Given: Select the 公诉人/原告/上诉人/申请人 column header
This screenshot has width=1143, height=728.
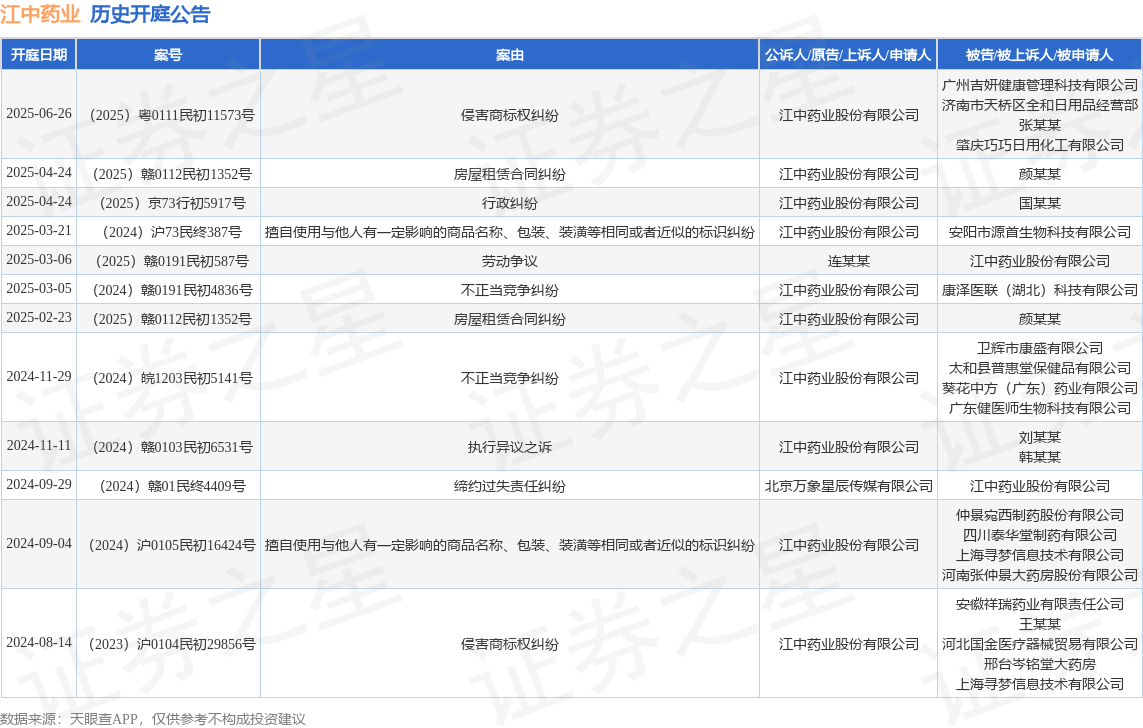Looking at the screenshot, I should click(x=848, y=55).
